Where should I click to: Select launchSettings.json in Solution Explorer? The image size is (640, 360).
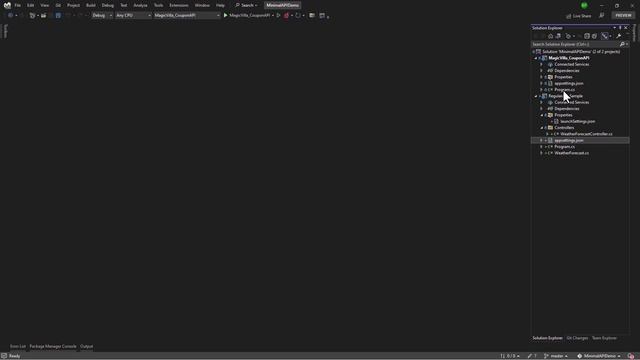click(578, 121)
